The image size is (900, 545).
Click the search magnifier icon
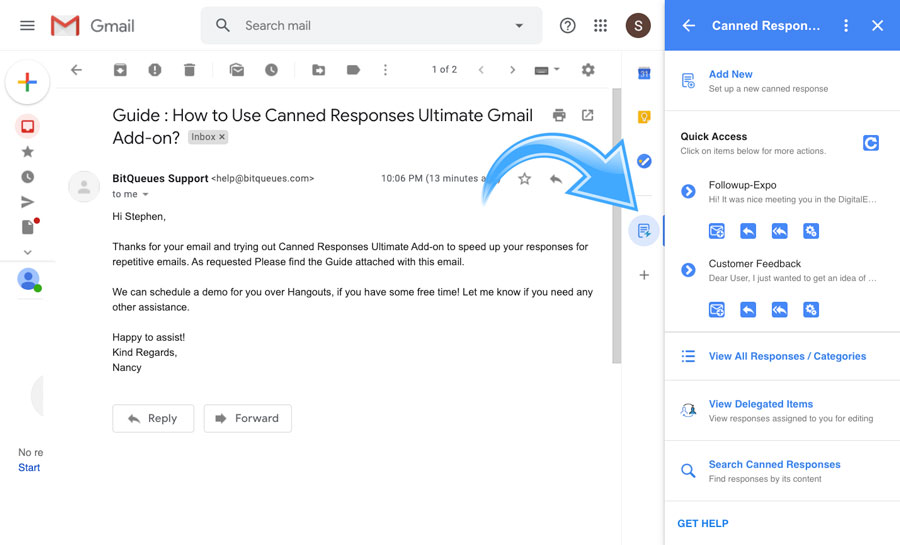[x=223, y=25]
